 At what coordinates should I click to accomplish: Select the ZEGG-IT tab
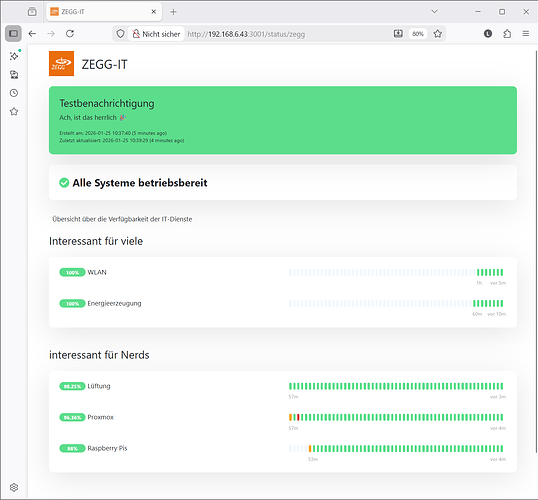pos(100,12)
